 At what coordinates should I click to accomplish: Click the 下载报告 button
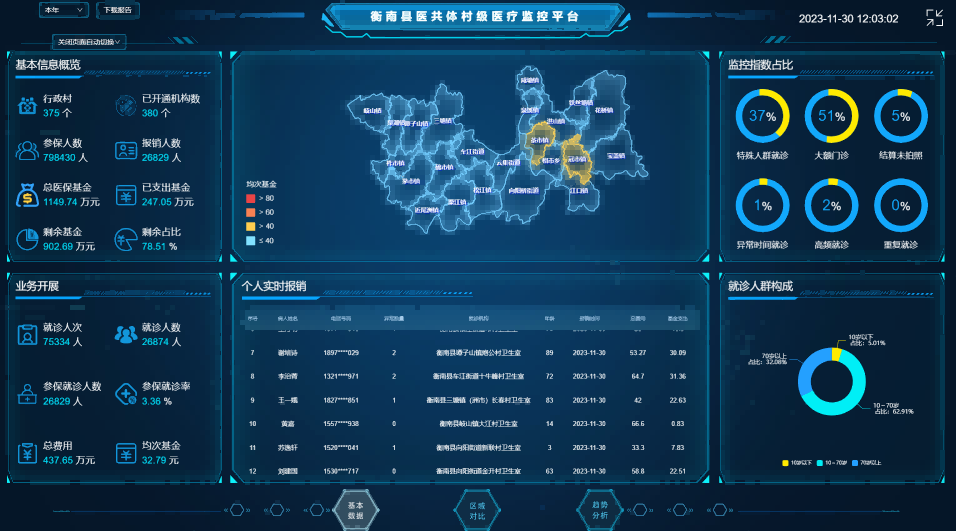pyautogui.click(x=121, y=10)
